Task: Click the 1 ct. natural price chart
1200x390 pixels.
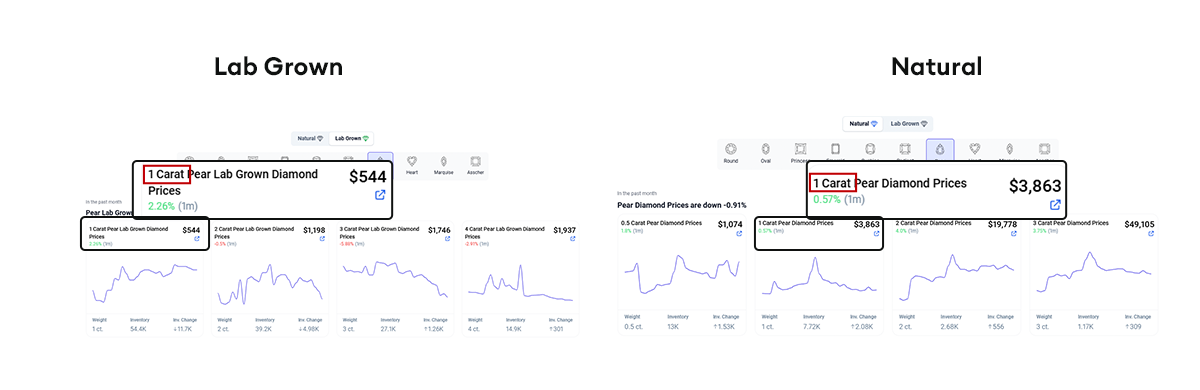Action: click(x=819, y=275)
